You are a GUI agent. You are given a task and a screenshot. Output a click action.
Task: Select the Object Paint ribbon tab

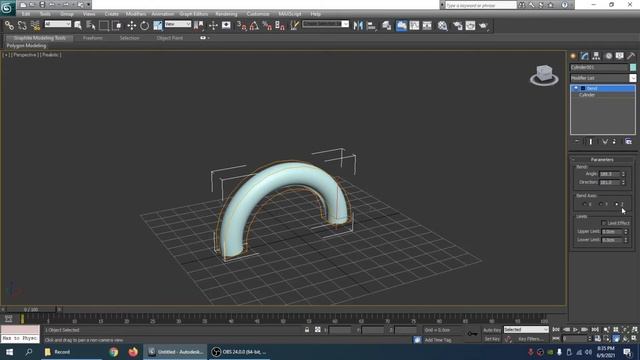[169, 38]
